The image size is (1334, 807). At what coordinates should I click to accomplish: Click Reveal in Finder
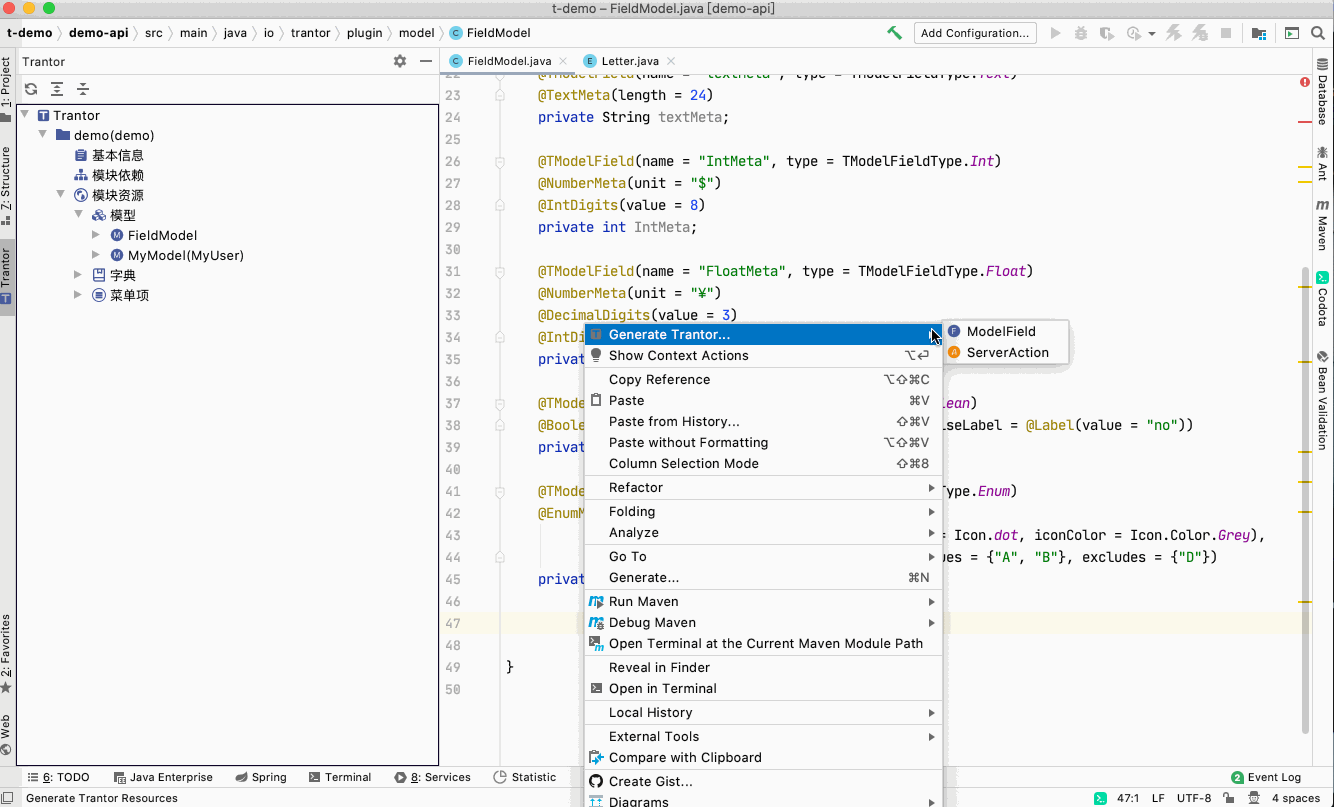coord(763,667)
